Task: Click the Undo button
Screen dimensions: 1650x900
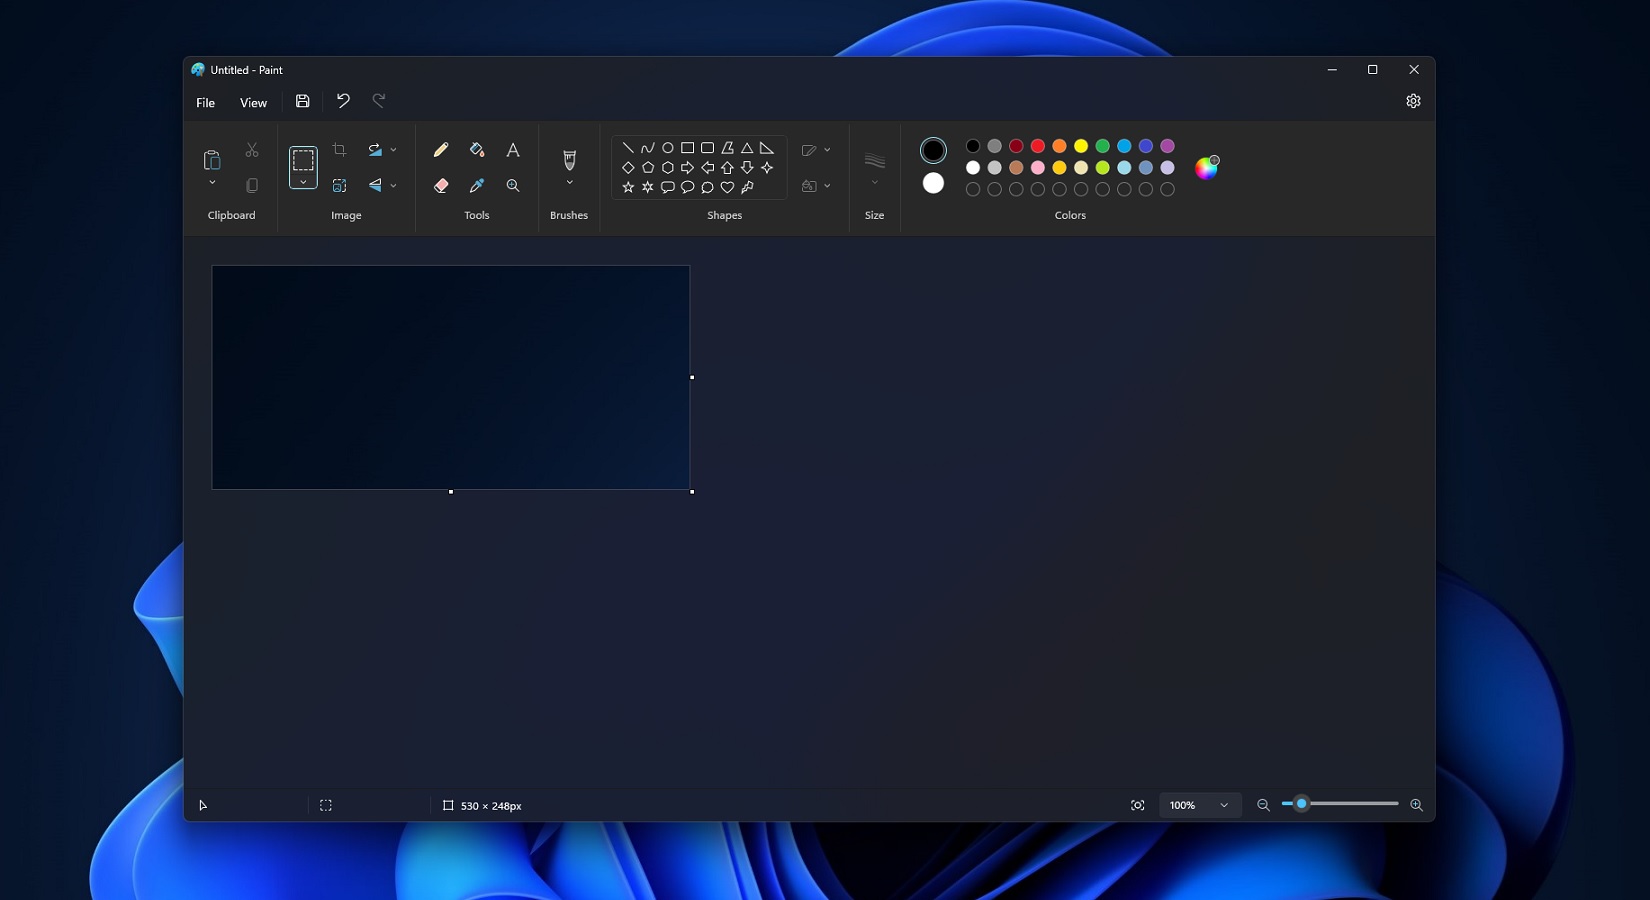Action: [x=343, y=101]
